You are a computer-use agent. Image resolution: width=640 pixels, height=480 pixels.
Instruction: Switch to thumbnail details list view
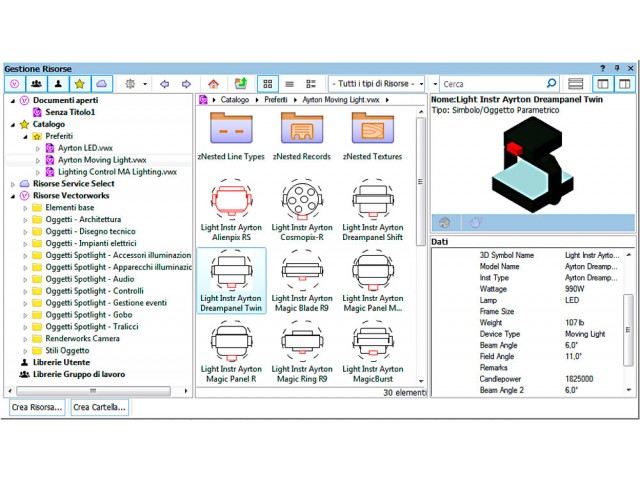tap(311, 84)
